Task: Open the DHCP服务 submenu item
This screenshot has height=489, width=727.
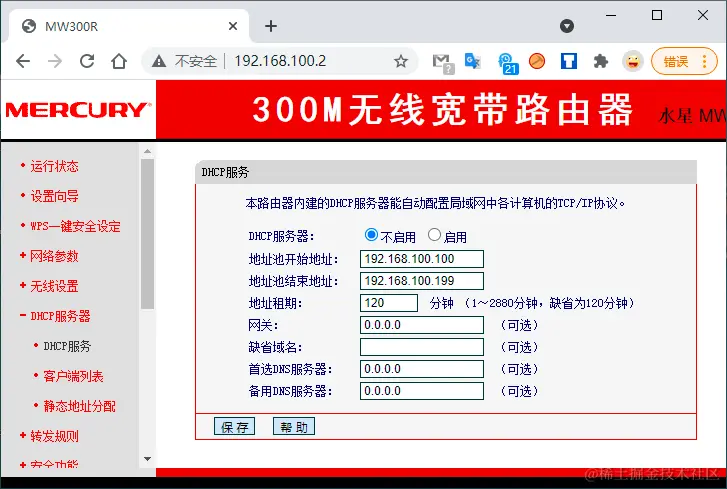Action: (67, 346)
